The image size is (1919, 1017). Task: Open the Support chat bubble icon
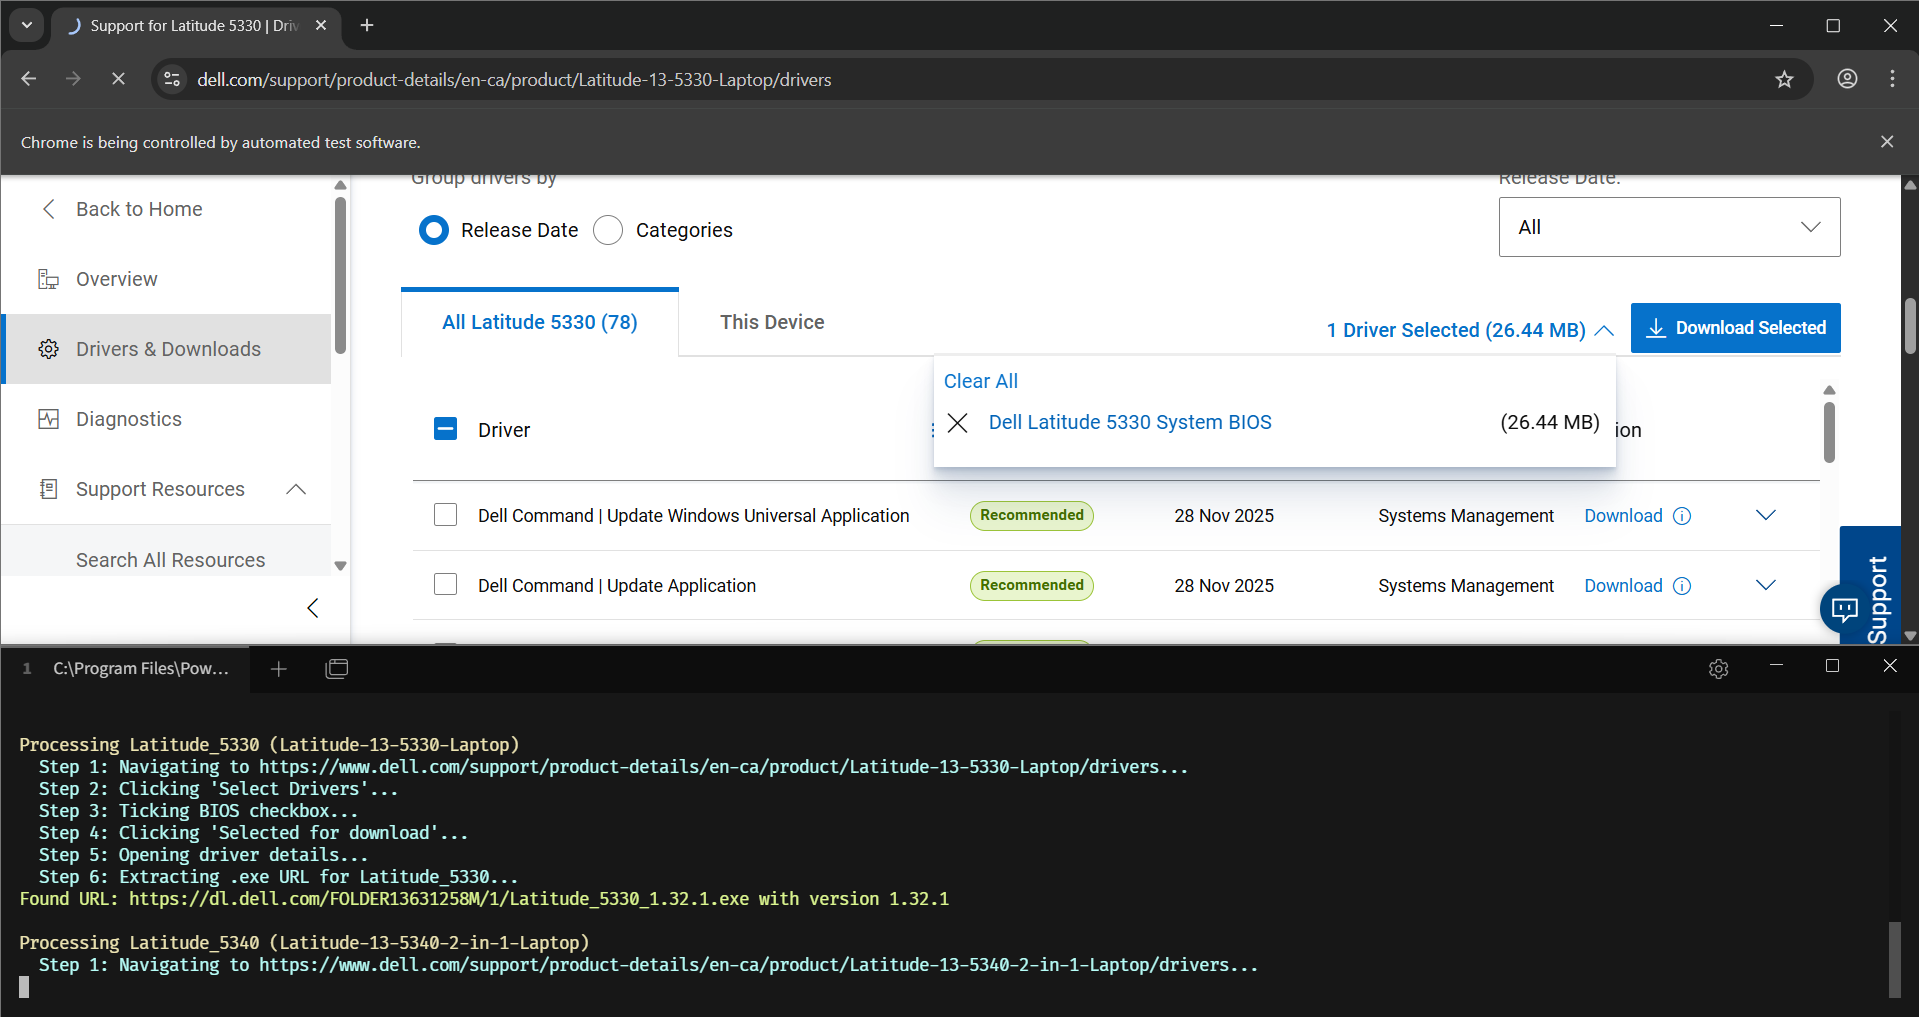1845,608
